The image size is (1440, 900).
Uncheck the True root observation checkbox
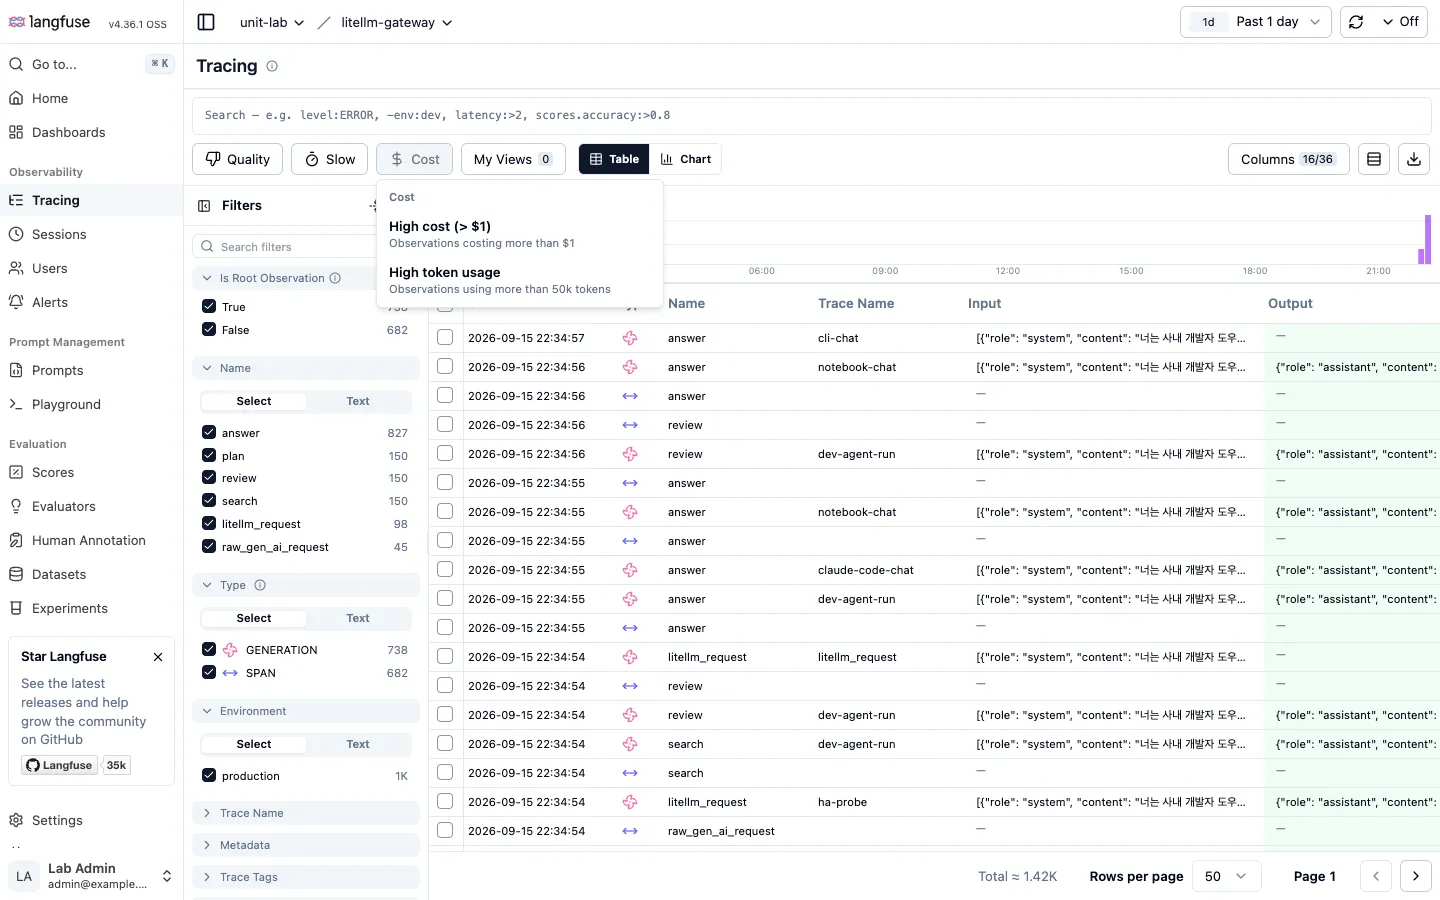pos(209,306)
